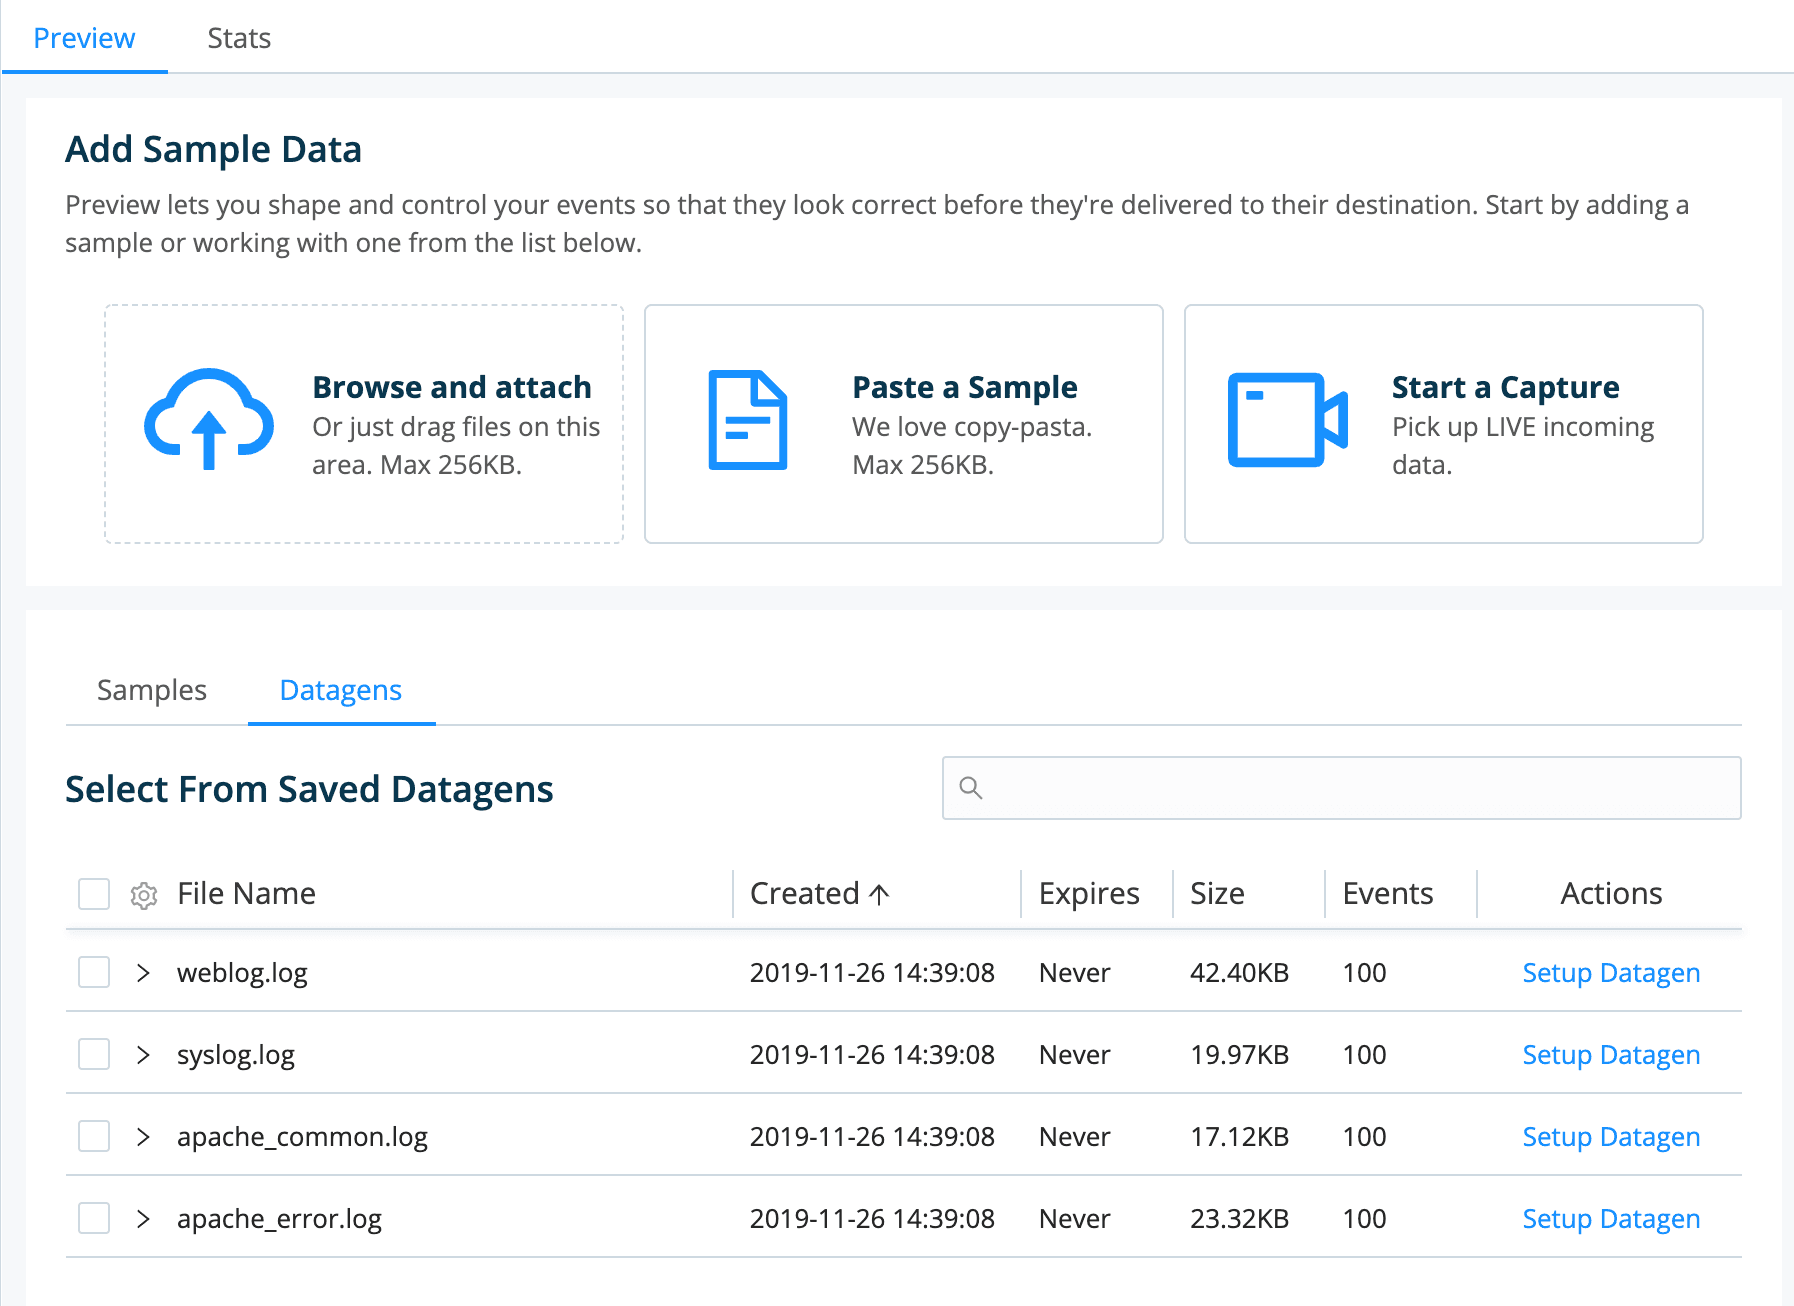
Task: Expand the syslog.log row
Action: coord(143,1053)
